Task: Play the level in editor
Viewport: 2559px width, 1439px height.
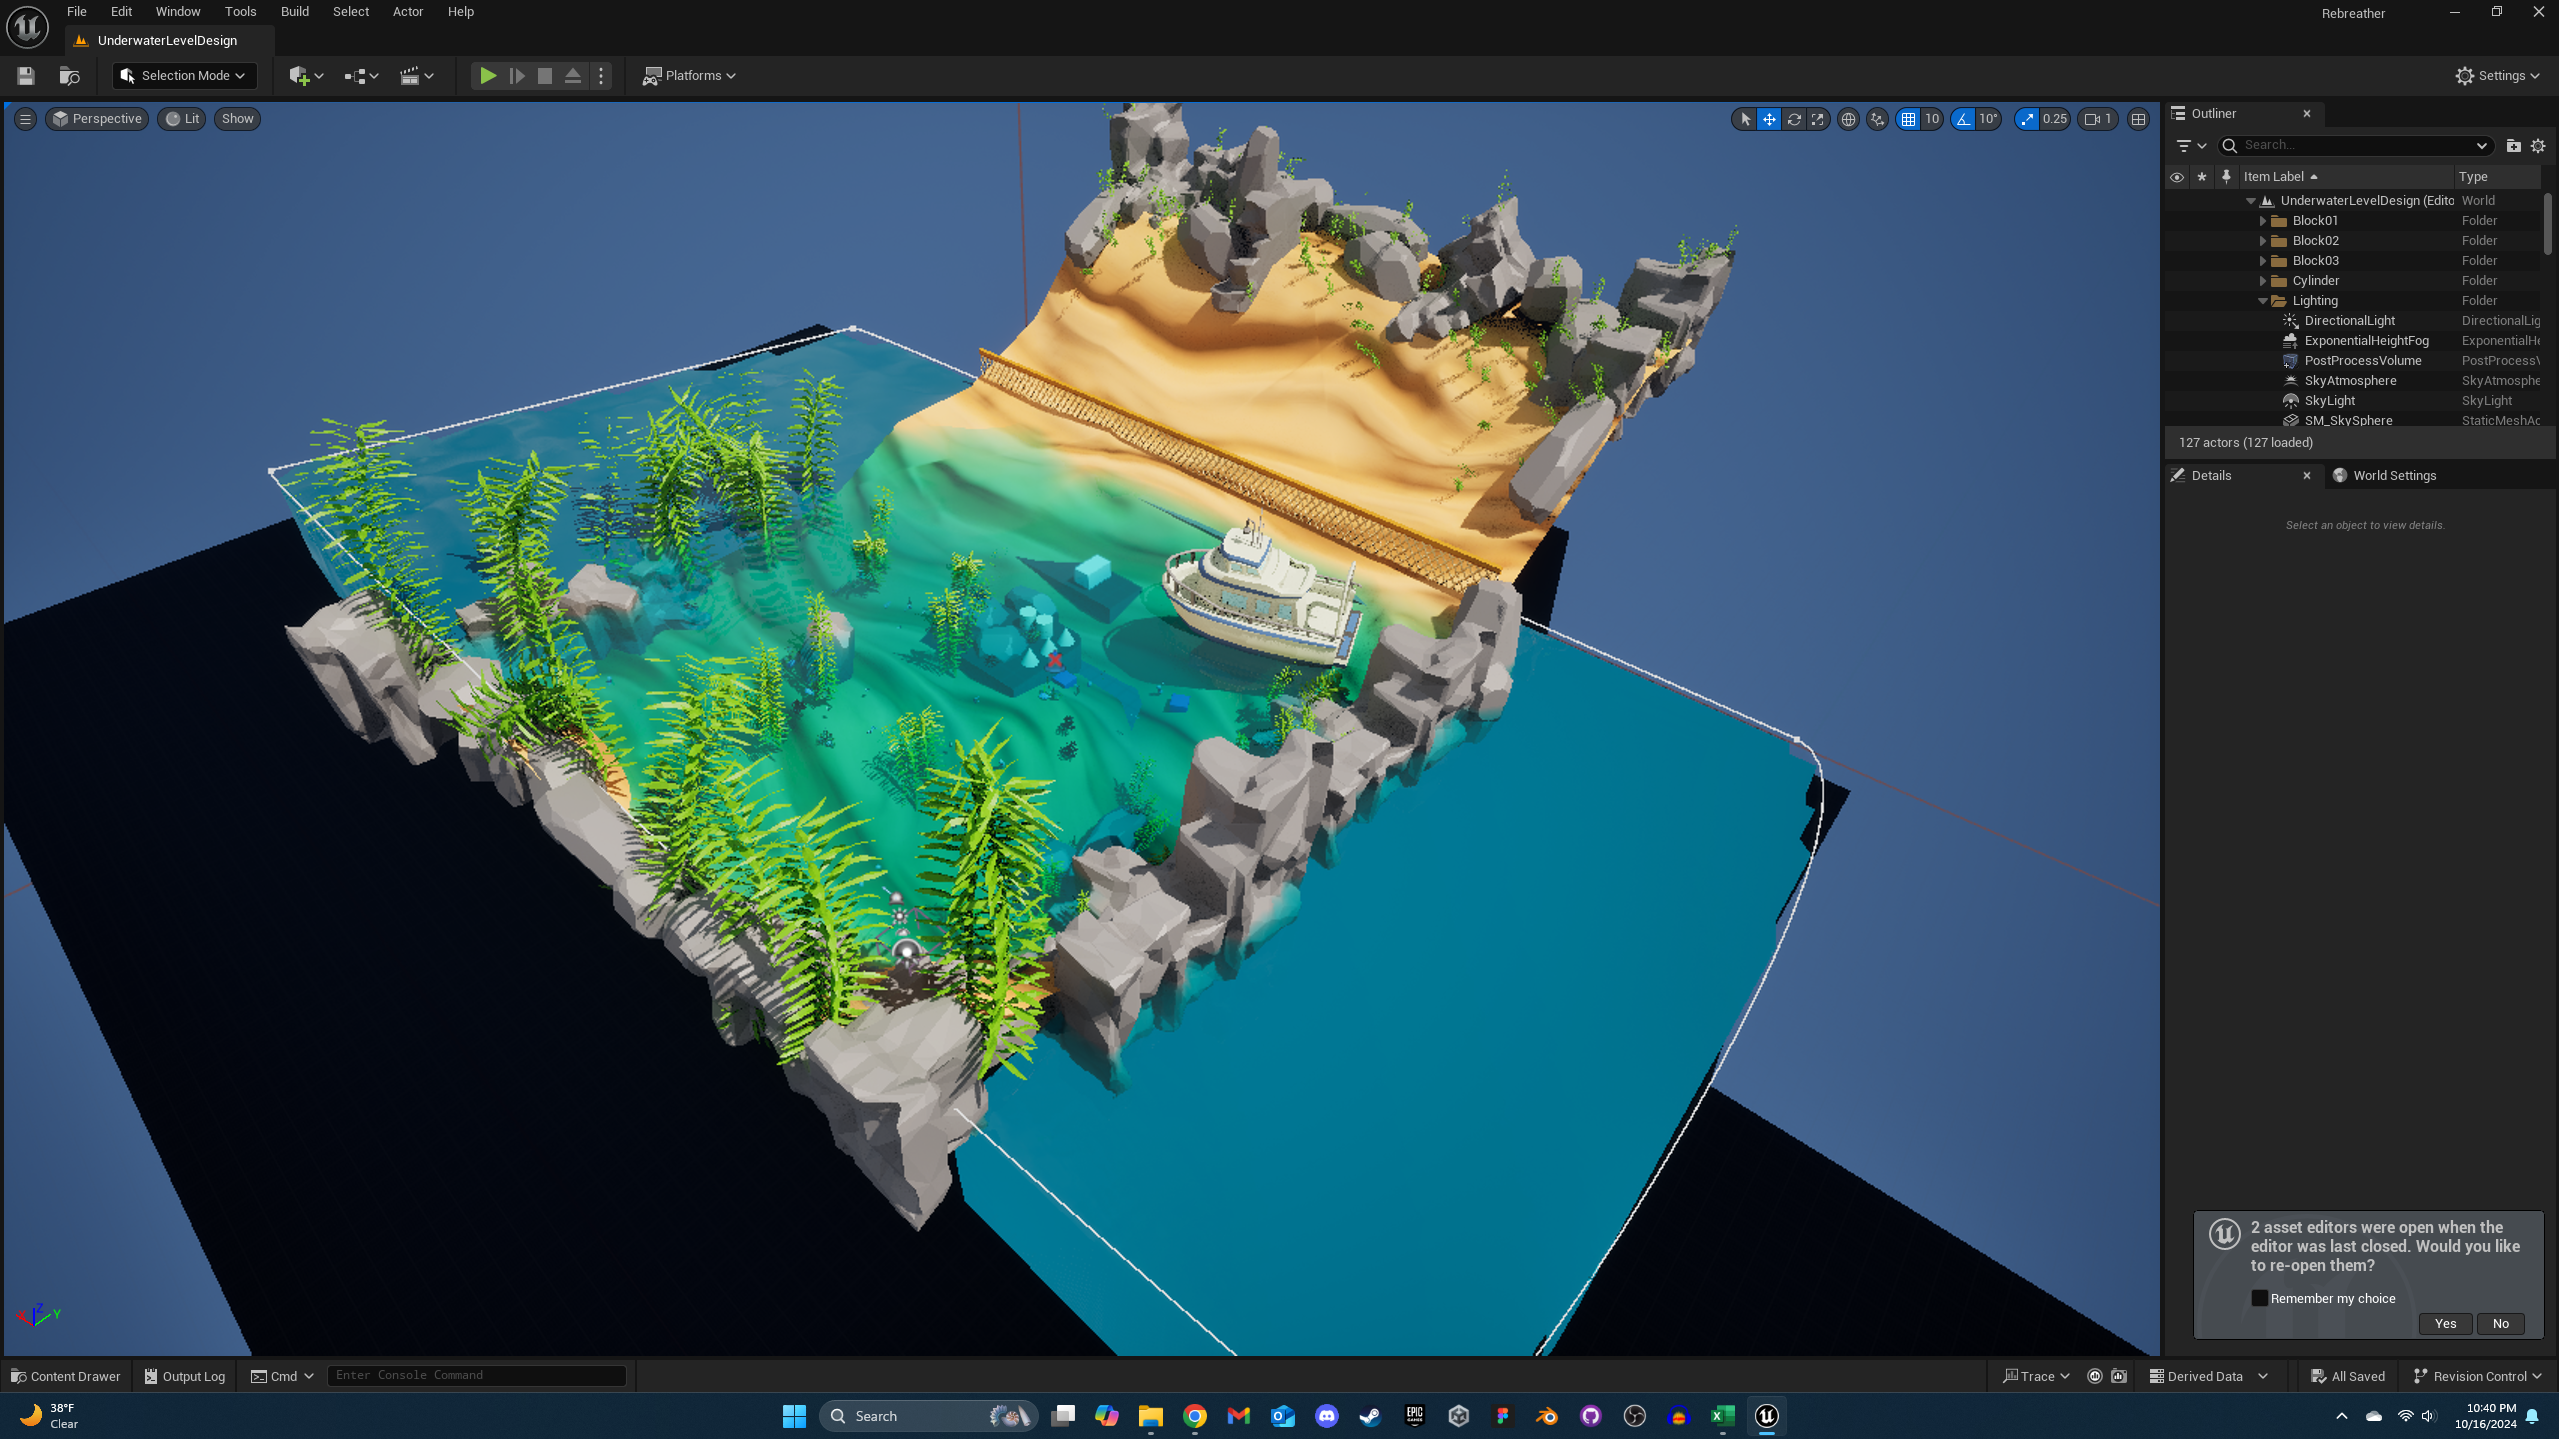Action: (x=488, y=76)
